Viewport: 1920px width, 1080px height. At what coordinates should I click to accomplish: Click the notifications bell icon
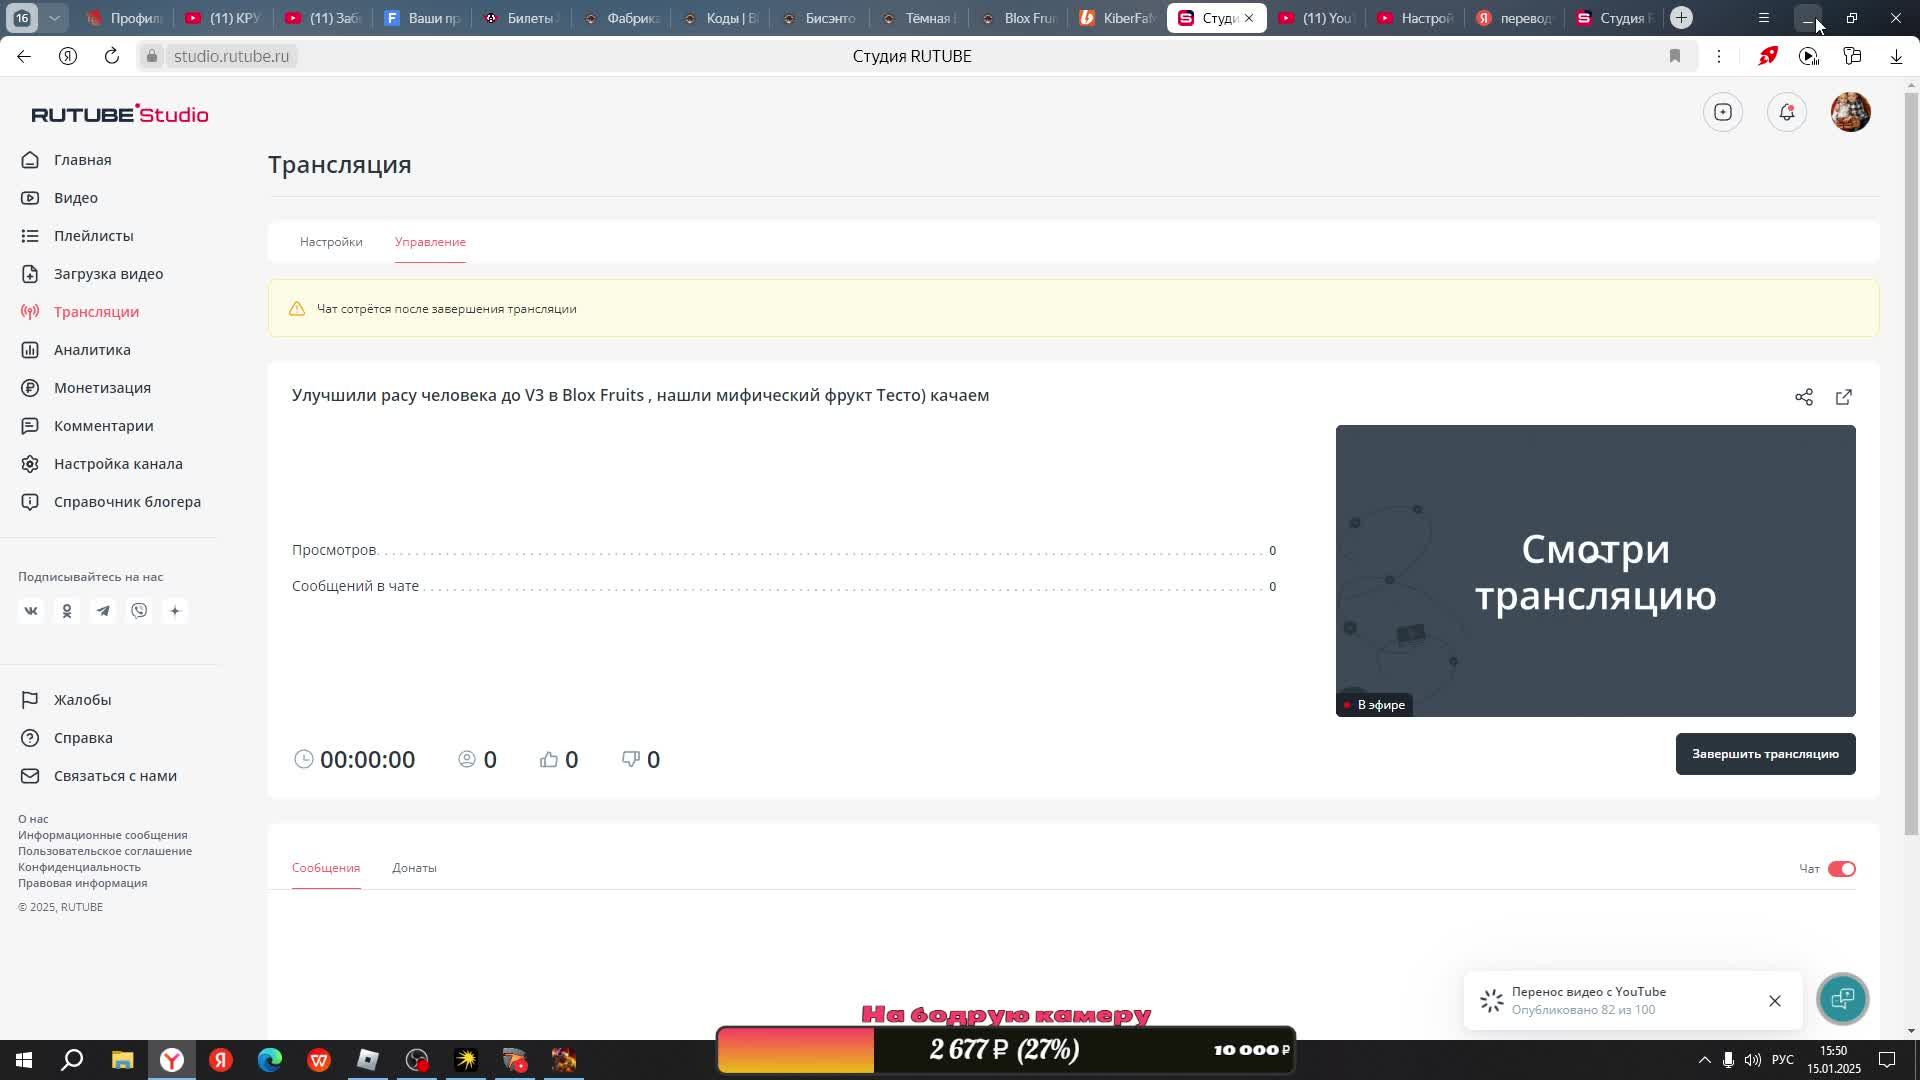(1787, 112)
